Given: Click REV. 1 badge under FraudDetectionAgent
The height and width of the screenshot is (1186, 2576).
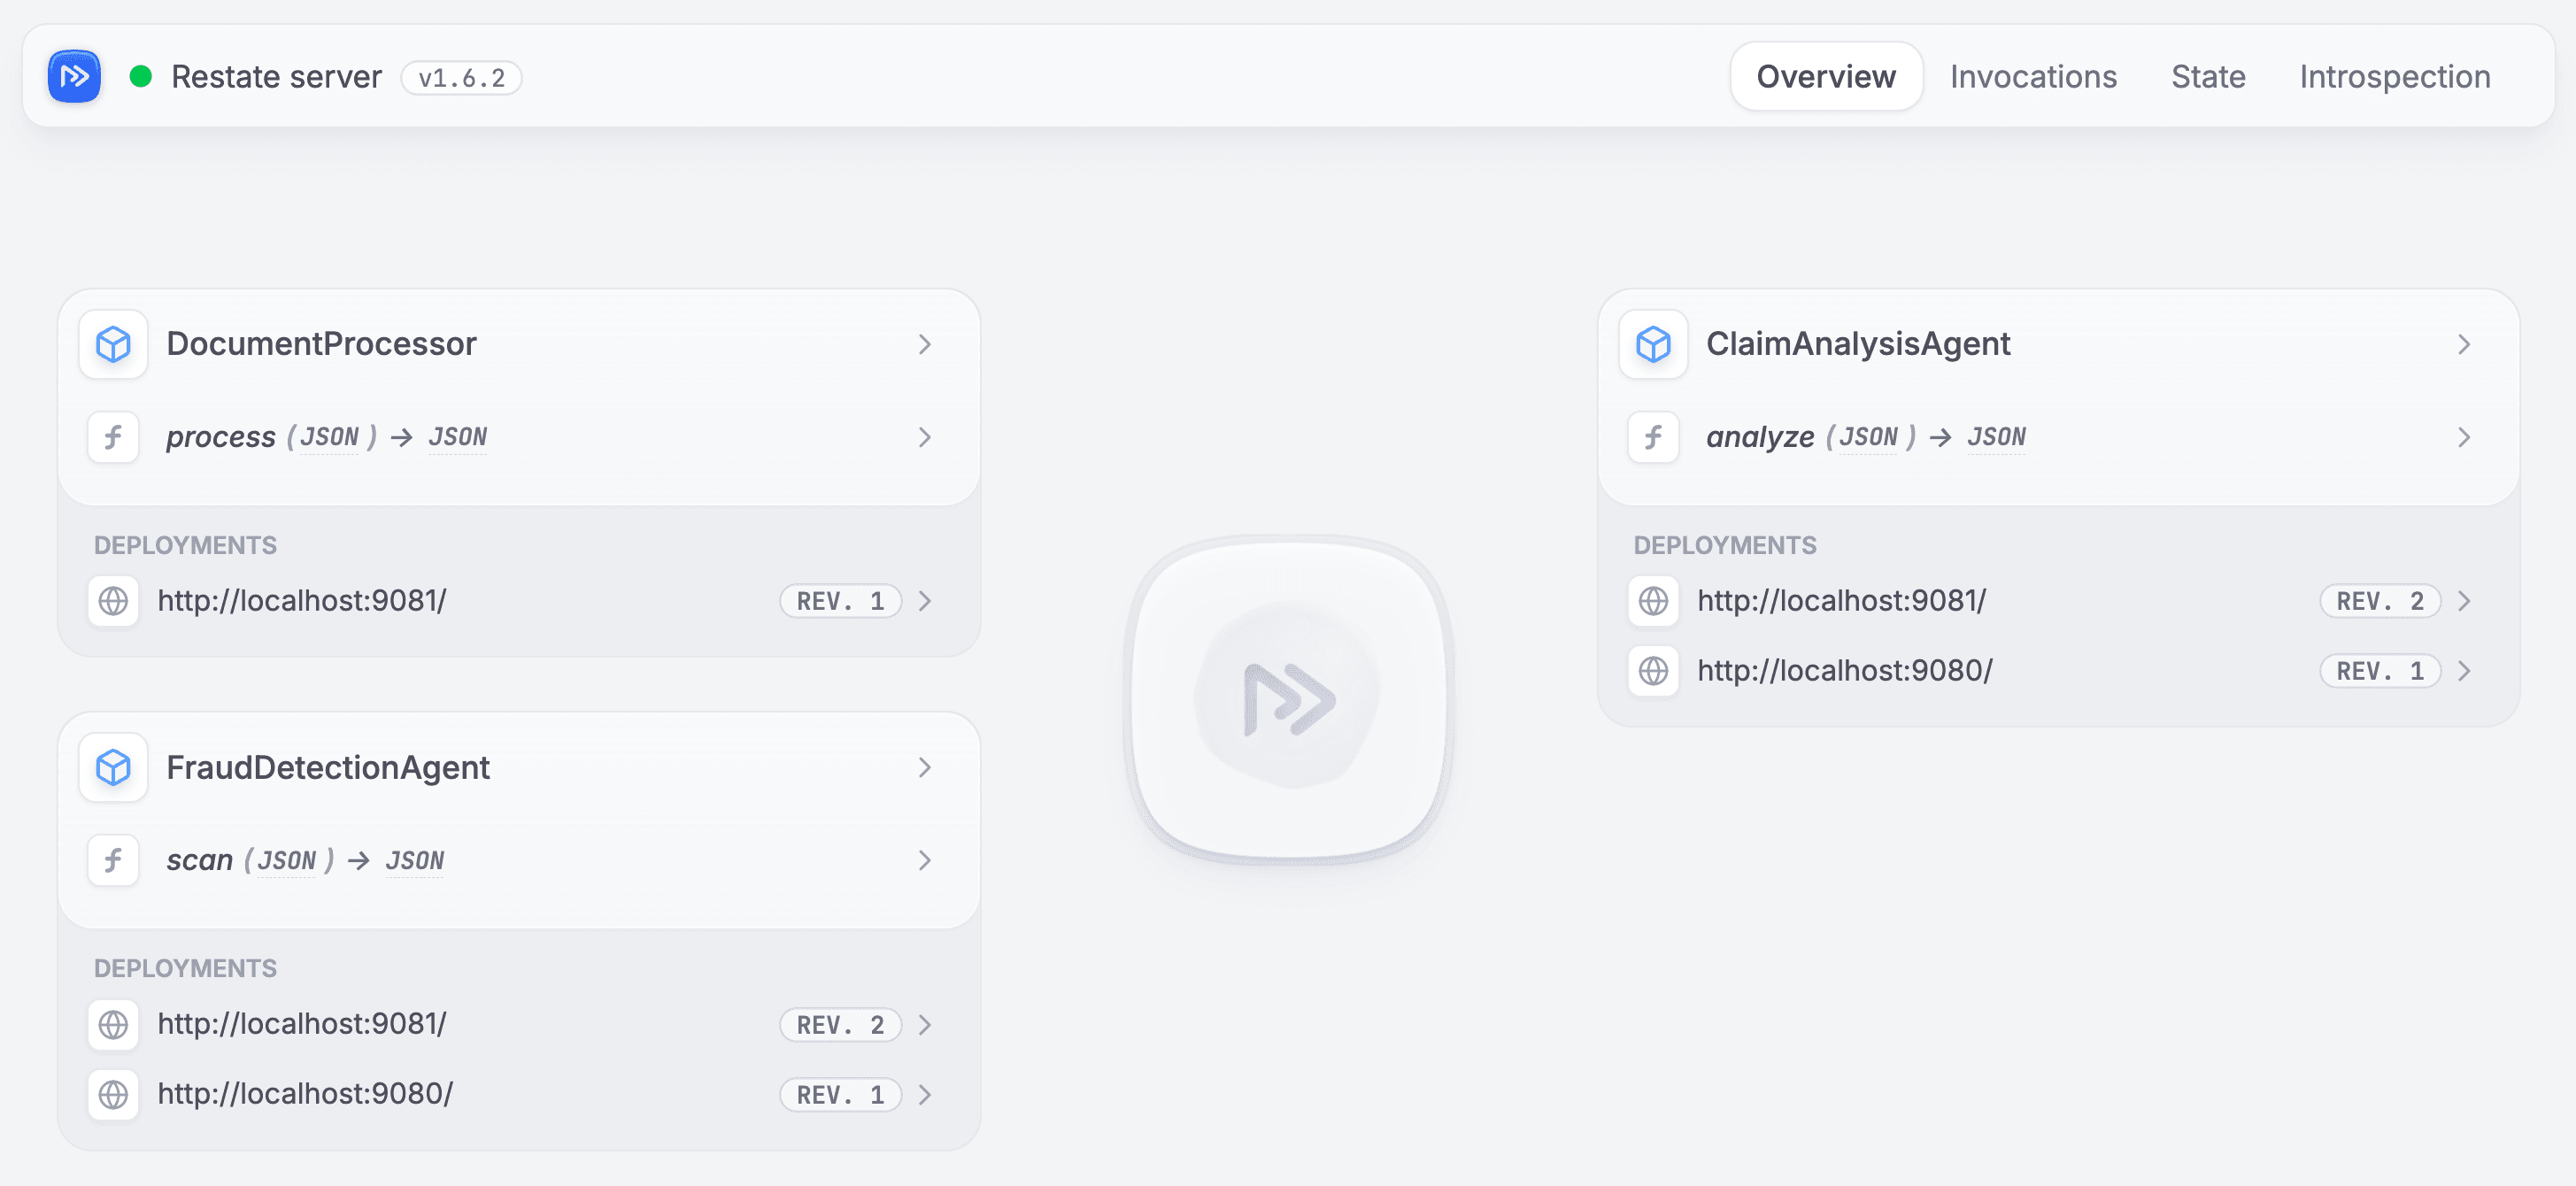Looking at the screenshot, I should [x=840, y=1094].
